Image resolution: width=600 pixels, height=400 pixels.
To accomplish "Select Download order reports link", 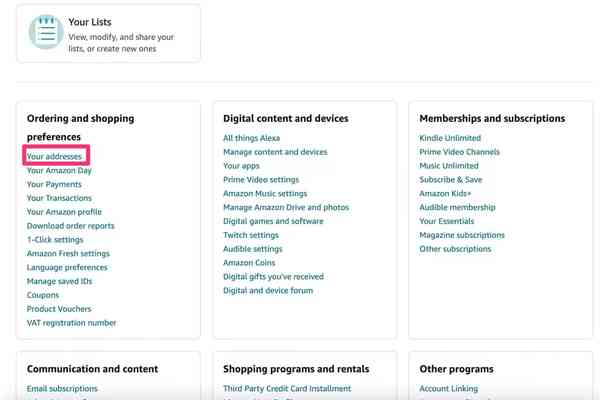I will pyautogui.click(x=70, y=226).
